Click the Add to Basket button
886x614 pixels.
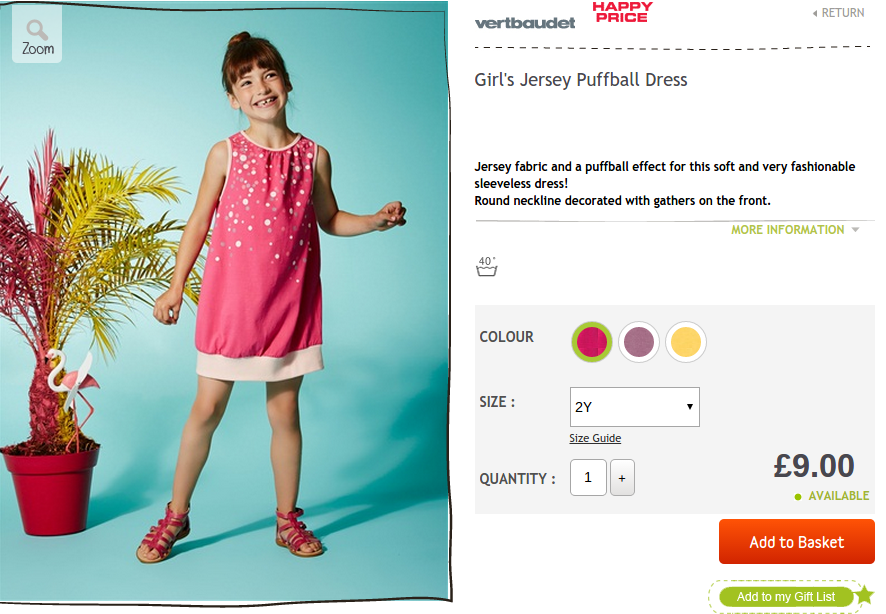point(797,542)
